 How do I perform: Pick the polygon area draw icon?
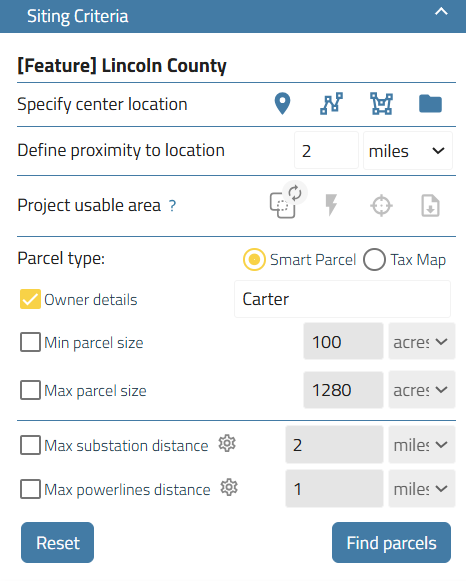click(x=381, y=104)
